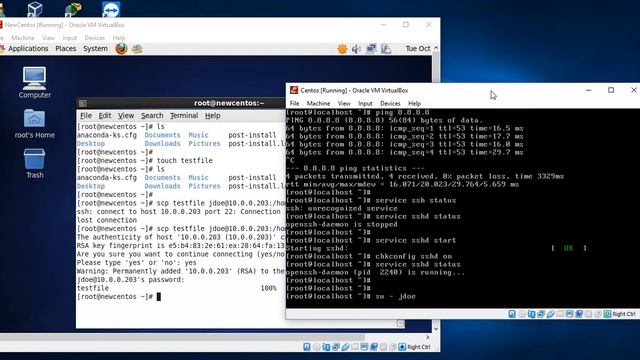The height and width of the screenshot is (360, 640).
Task: Click display indicator in NewCentos status bar
Action: pyautogui.click(x=364, y=347)
